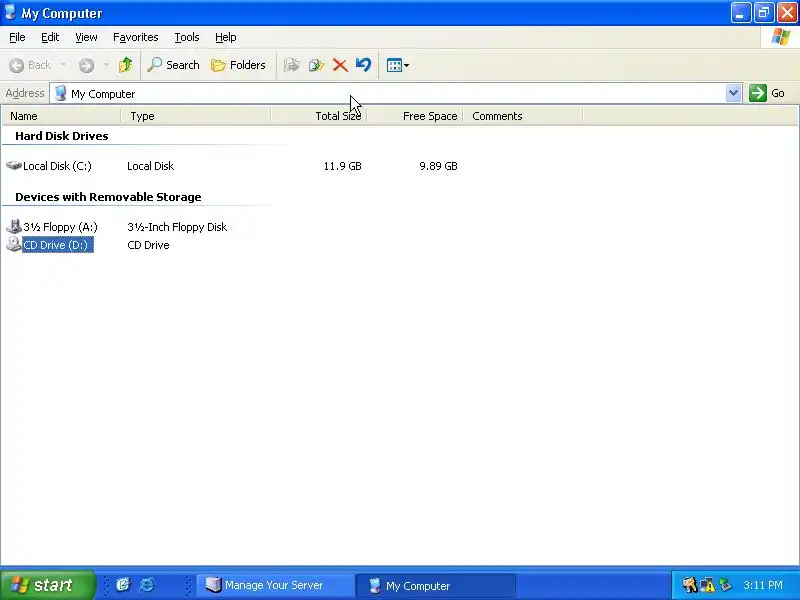800x600 pixels.
Task: Click the 3½-Inch Floppy Disk type text
Action: coord(177,227)
